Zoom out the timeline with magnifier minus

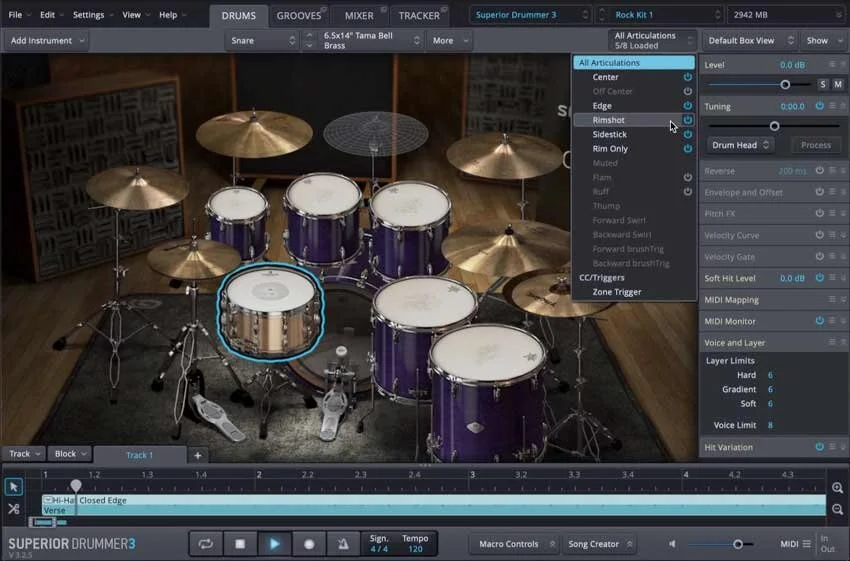pos(837,509)
